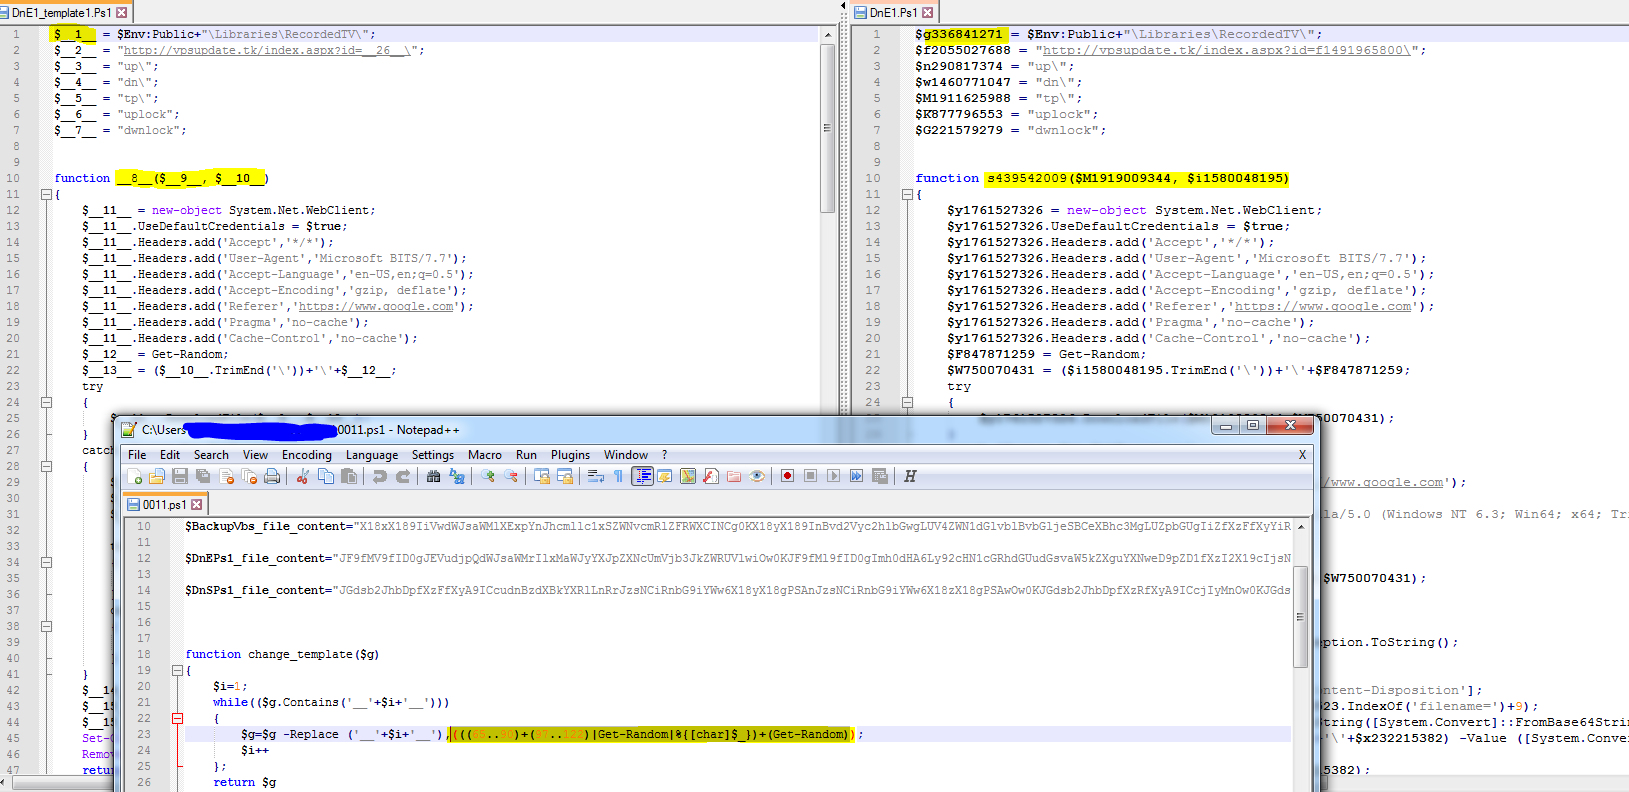Open the Plugins menu
The height and width of the screenshot is (792, 1629).
570,455
